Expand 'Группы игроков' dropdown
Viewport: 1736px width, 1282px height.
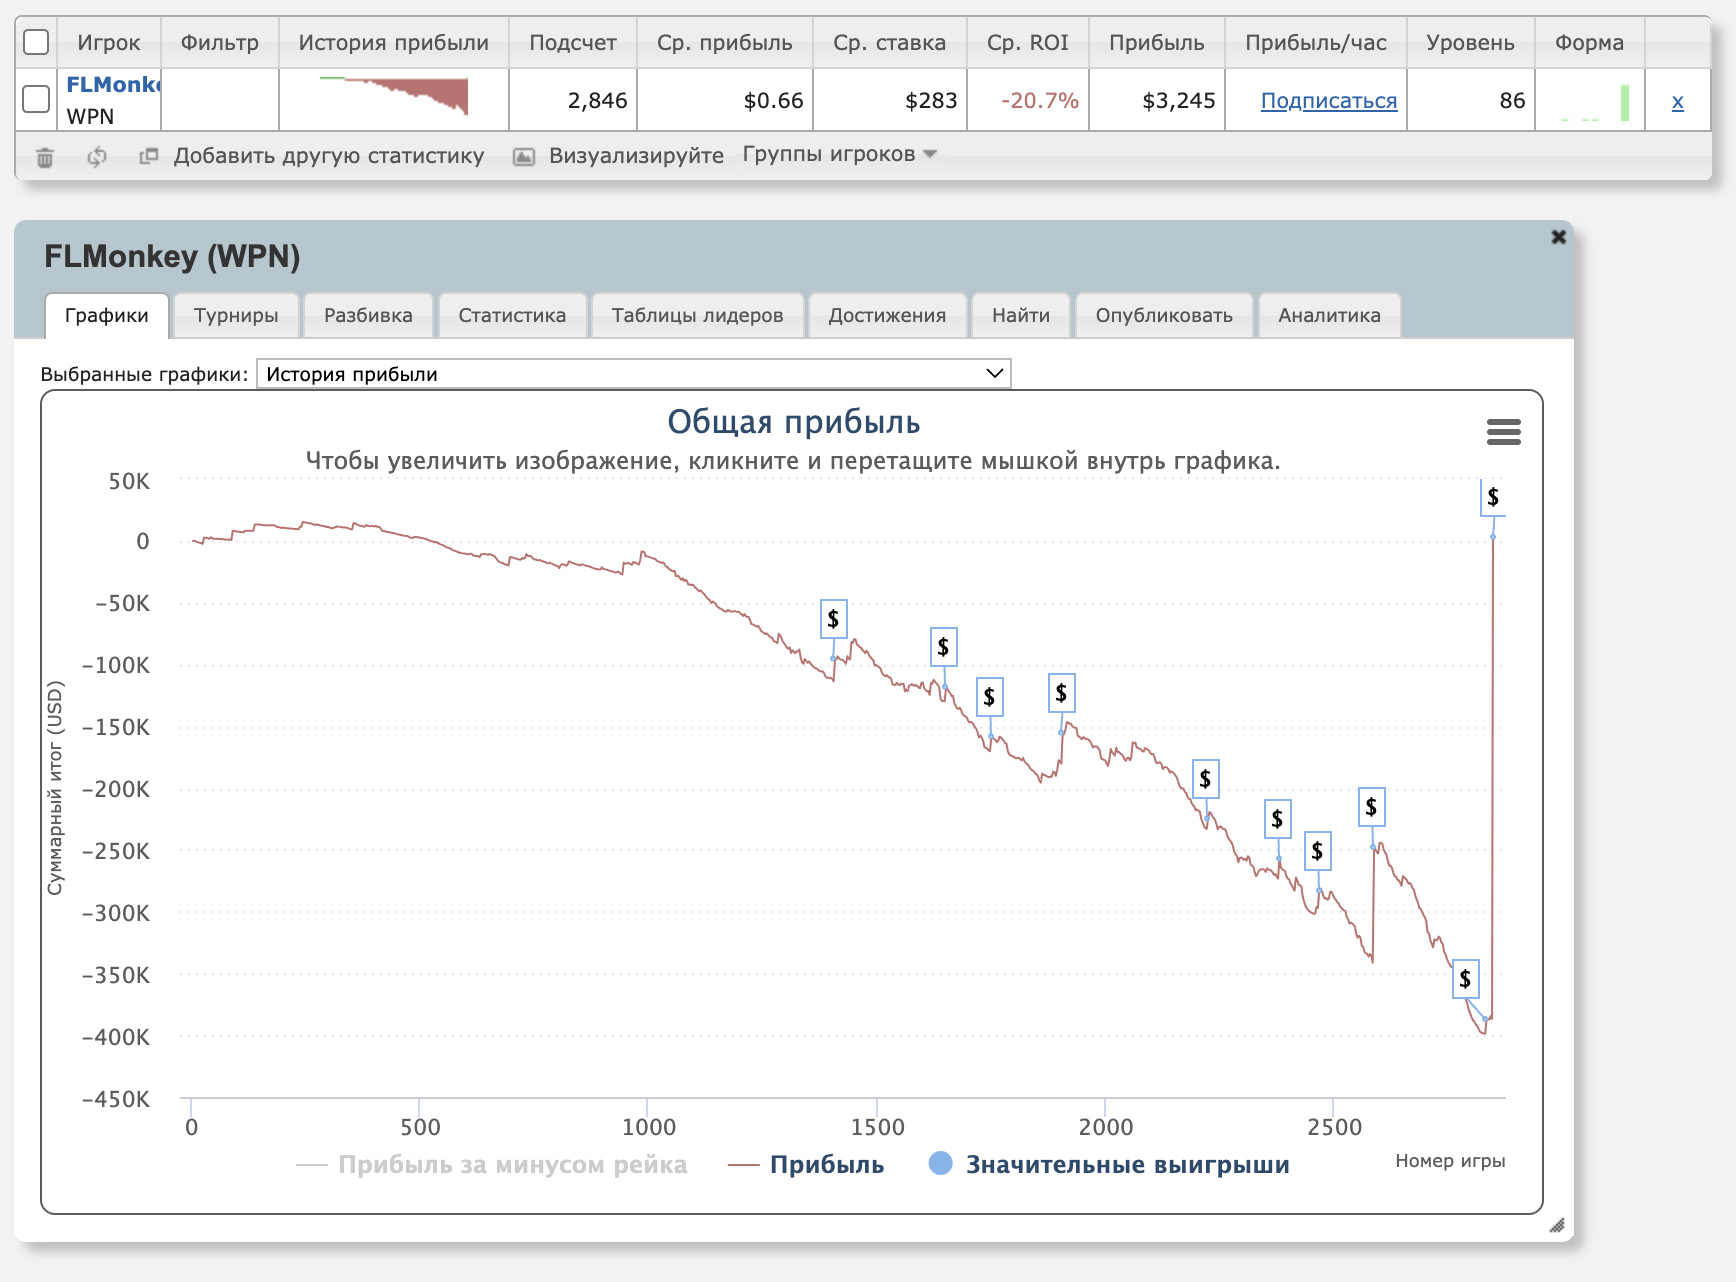(x=839, y=154)
